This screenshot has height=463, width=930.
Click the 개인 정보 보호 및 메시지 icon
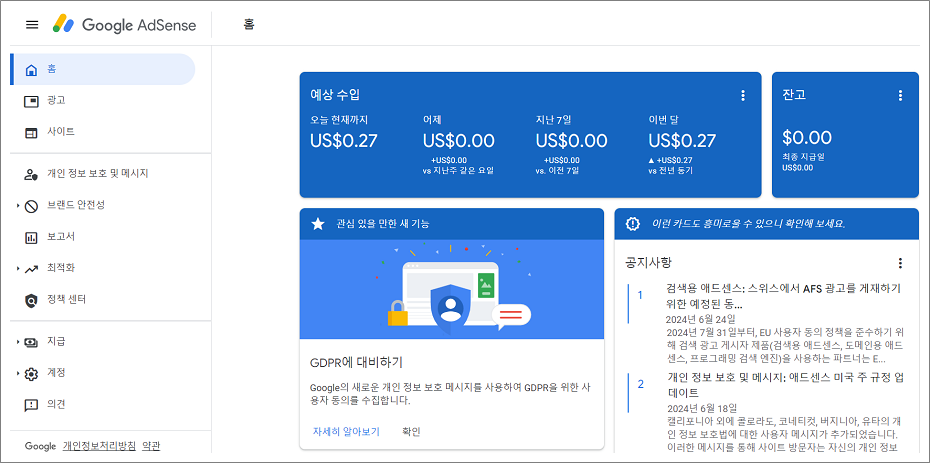[31, 174]
